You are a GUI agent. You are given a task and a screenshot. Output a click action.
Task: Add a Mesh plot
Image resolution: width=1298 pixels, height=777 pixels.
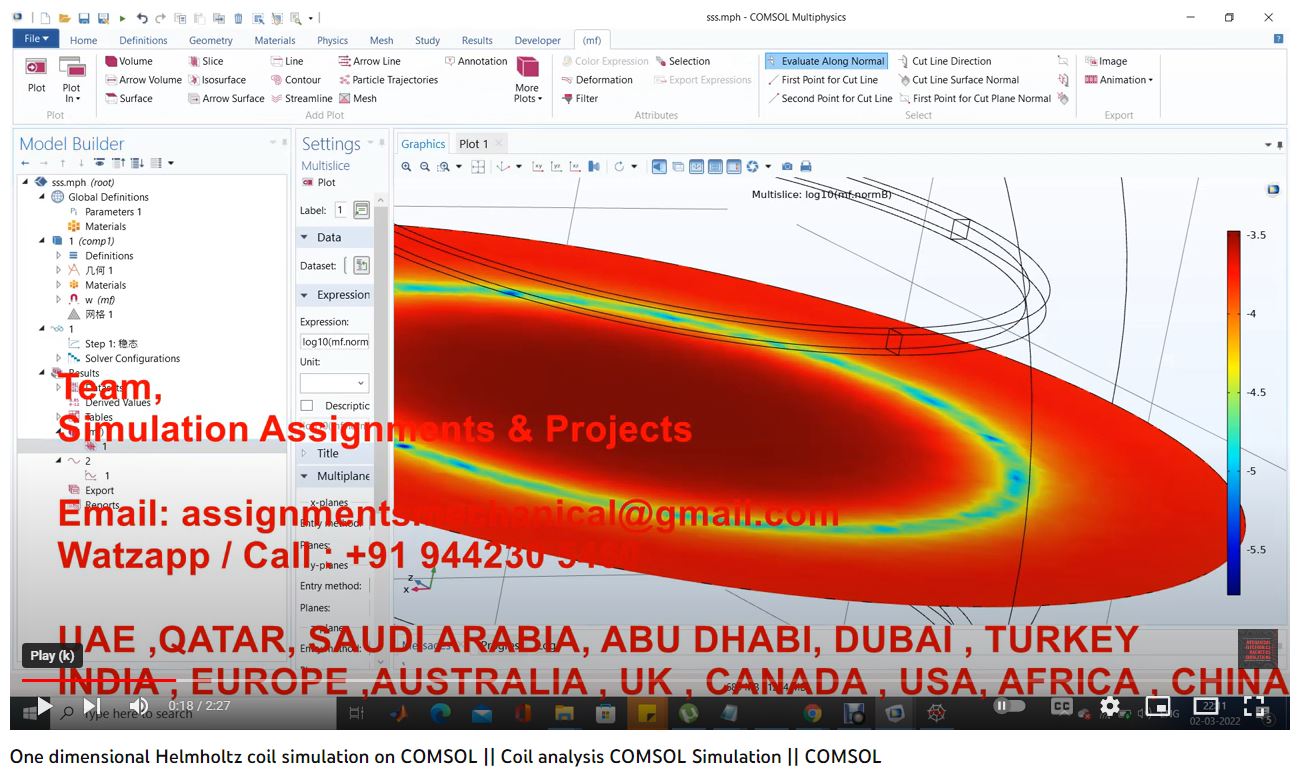tap(357, 98)
